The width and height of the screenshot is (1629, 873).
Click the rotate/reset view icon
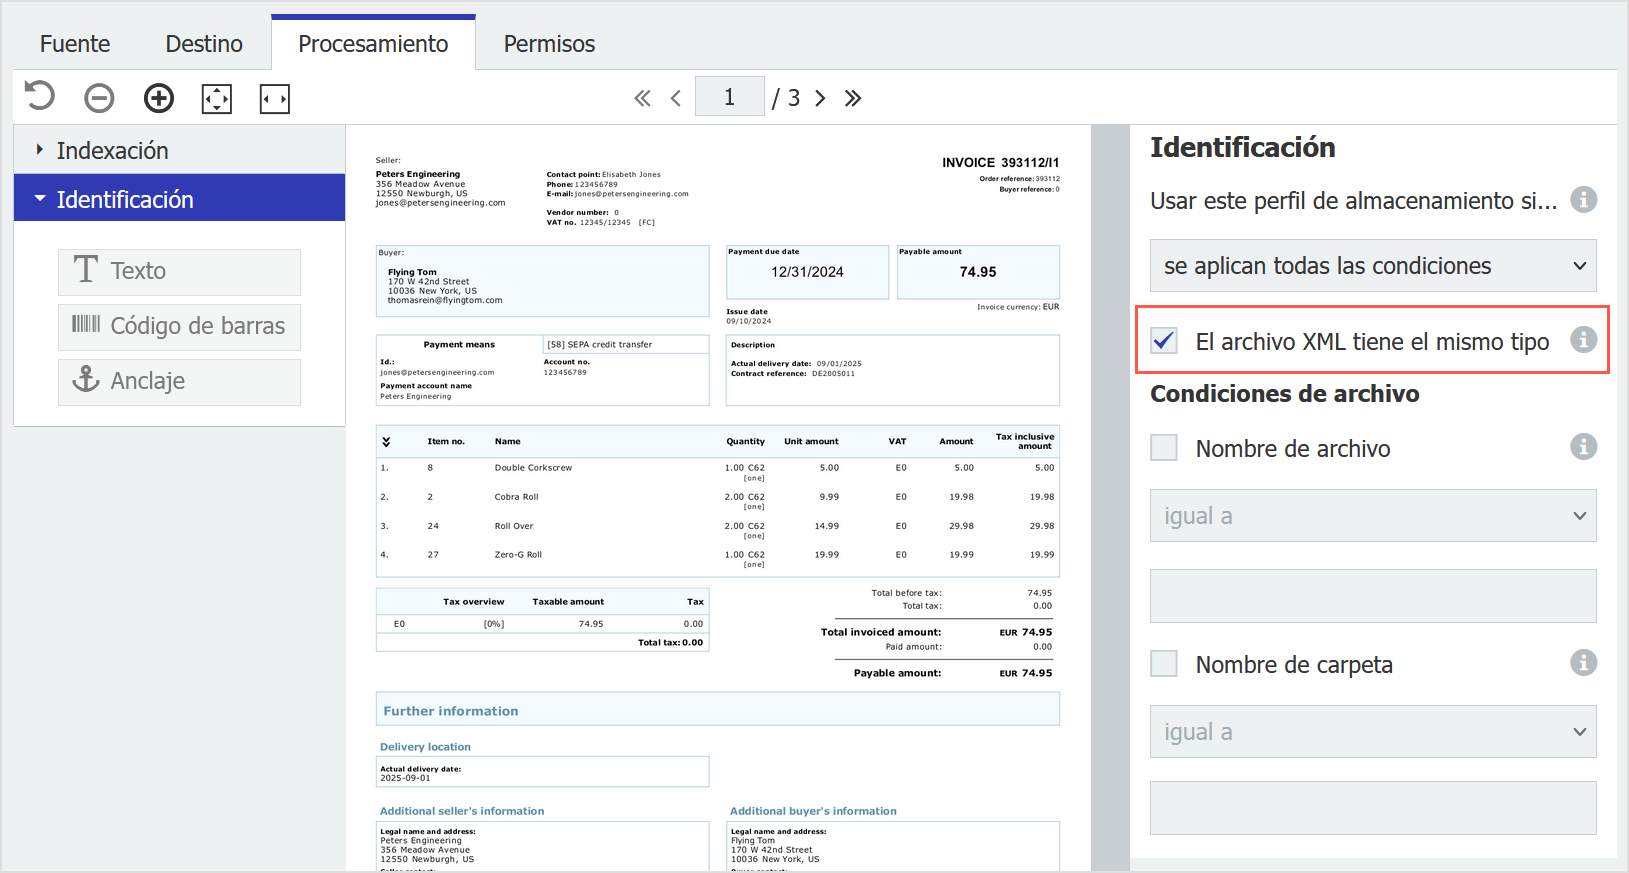pos(40,97)
